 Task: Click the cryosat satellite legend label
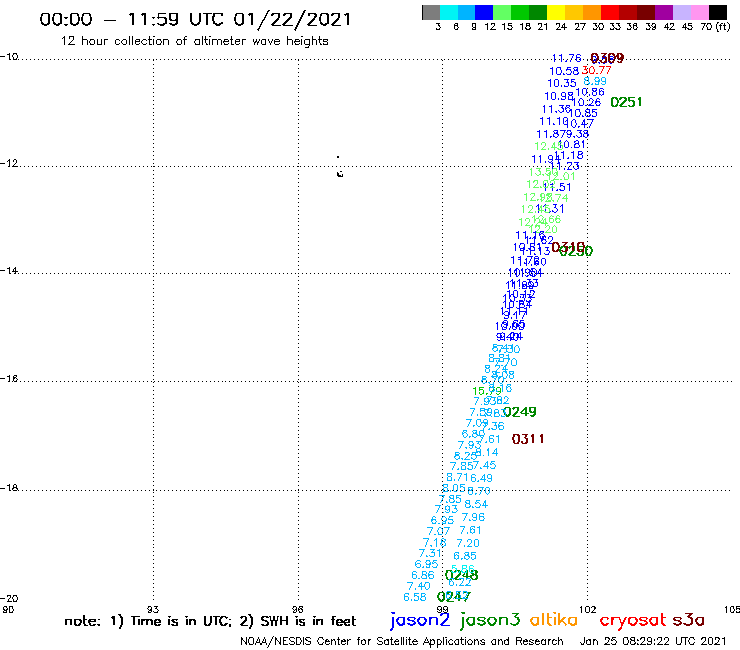coord(633,620)
